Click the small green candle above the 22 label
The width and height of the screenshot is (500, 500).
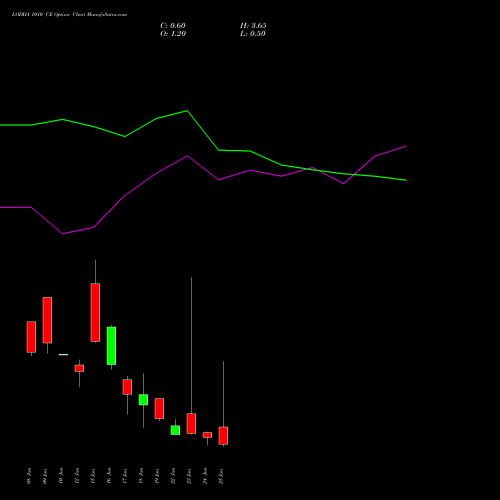(x=175, y=430)
